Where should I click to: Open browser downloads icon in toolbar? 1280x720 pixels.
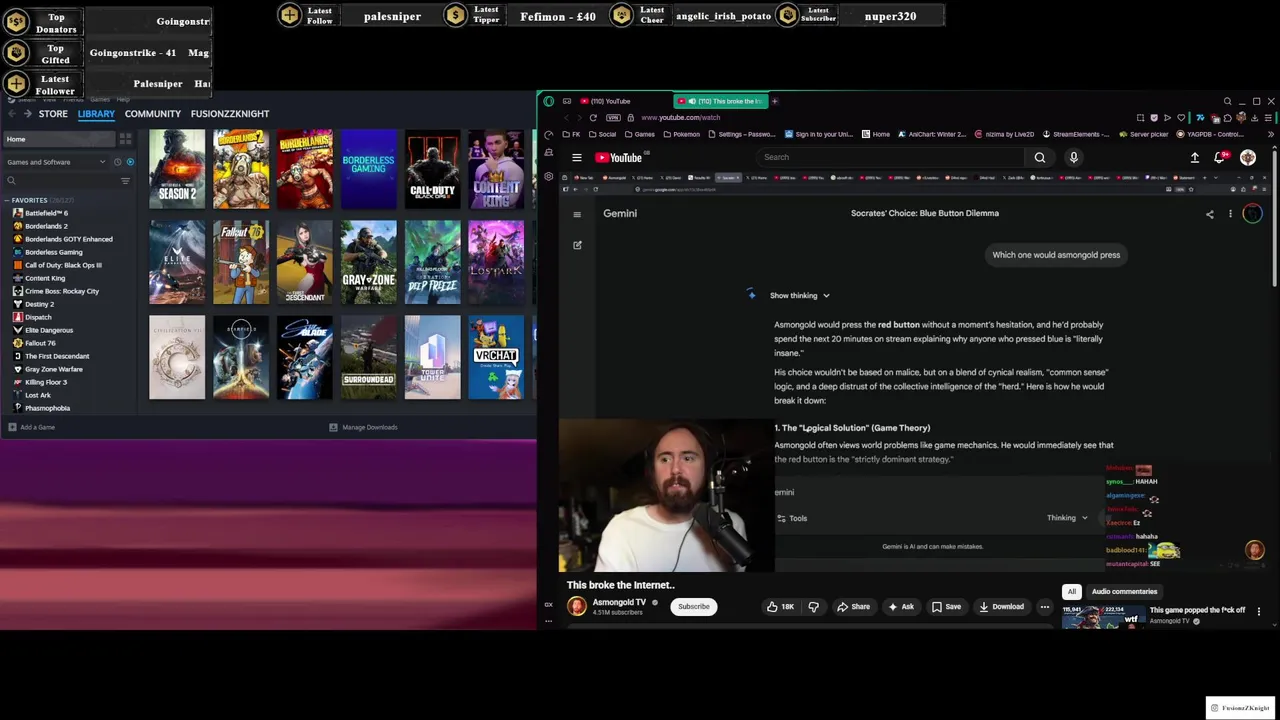1254,118
